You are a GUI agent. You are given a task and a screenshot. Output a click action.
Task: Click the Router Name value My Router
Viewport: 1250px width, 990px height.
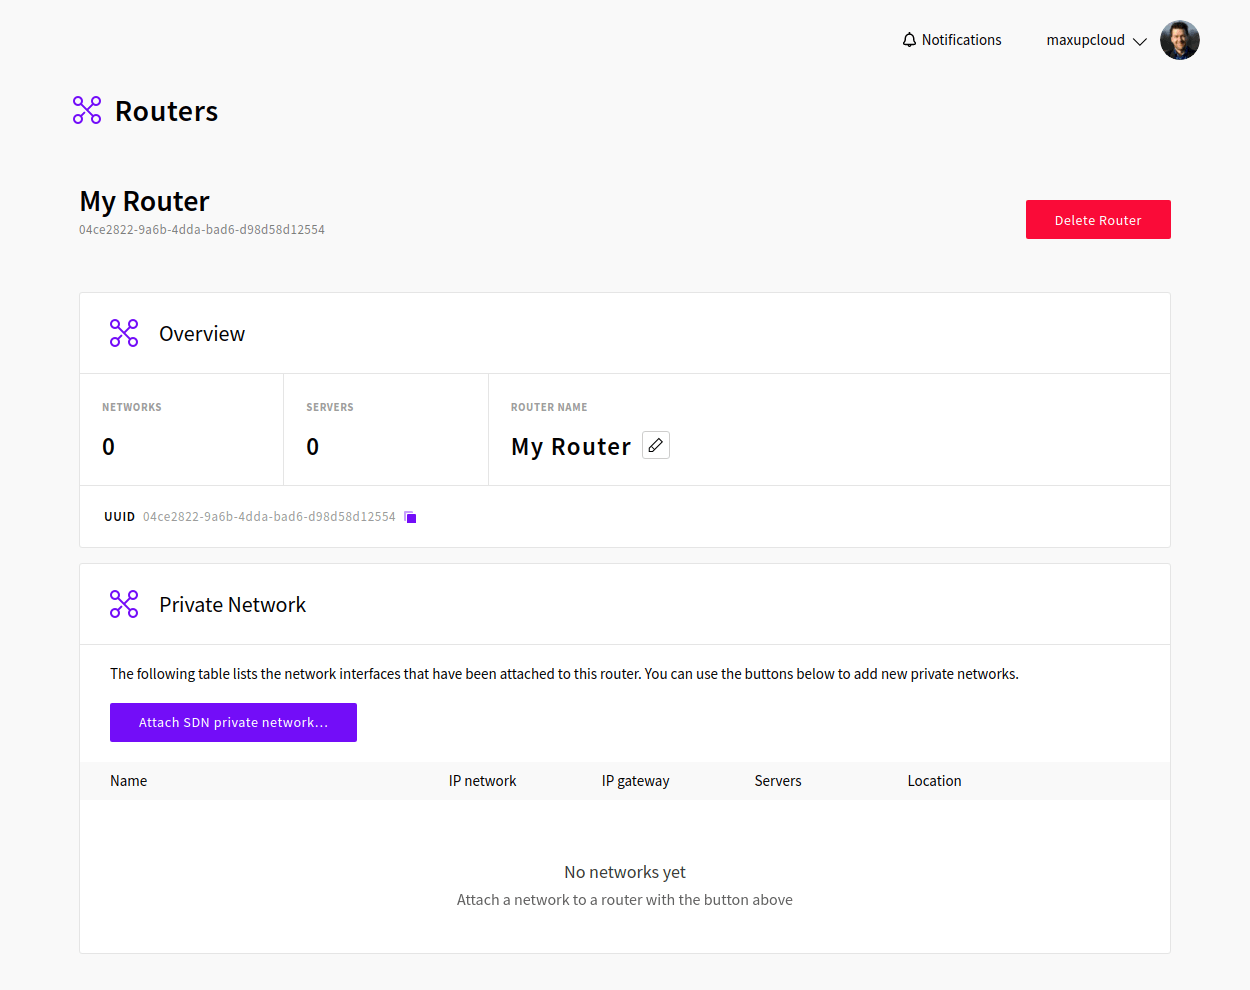click(571, 447)
